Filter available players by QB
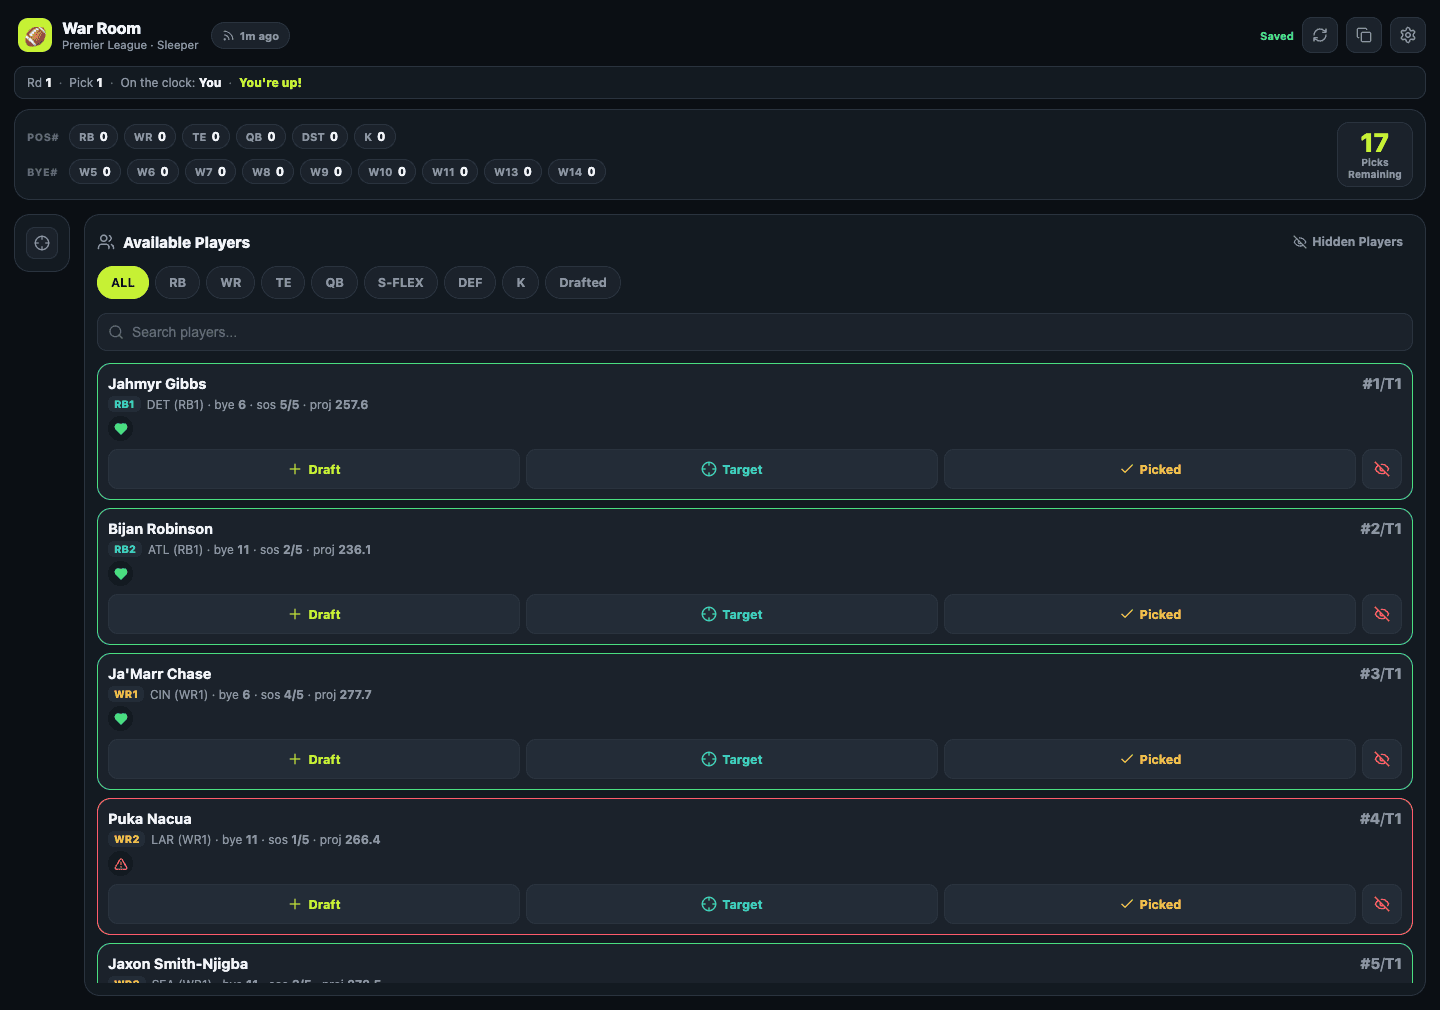Image resolution: width=1440 pixels, height=1010 pixels. (x=335, y=283)
